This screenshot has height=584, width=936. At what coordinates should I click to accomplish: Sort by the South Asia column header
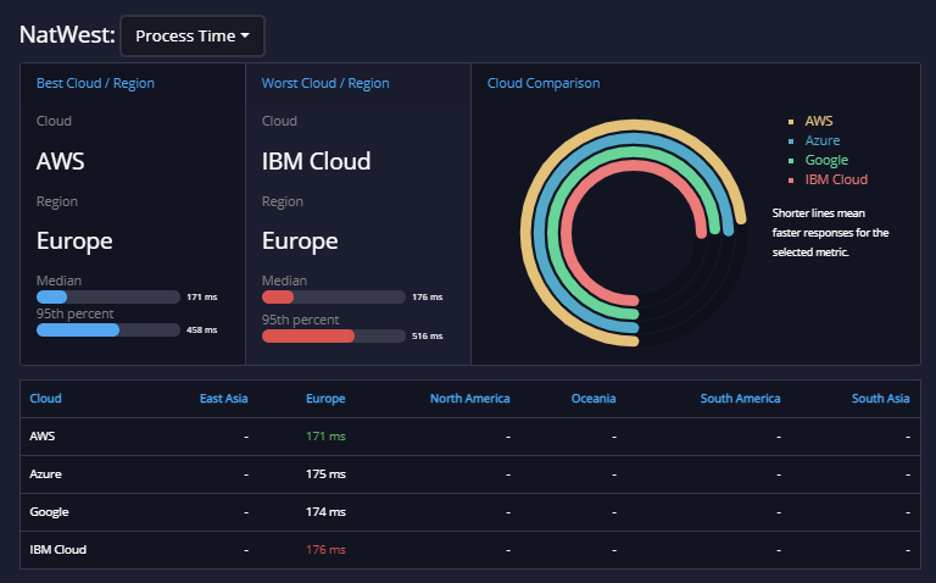(x=880, y=398)
